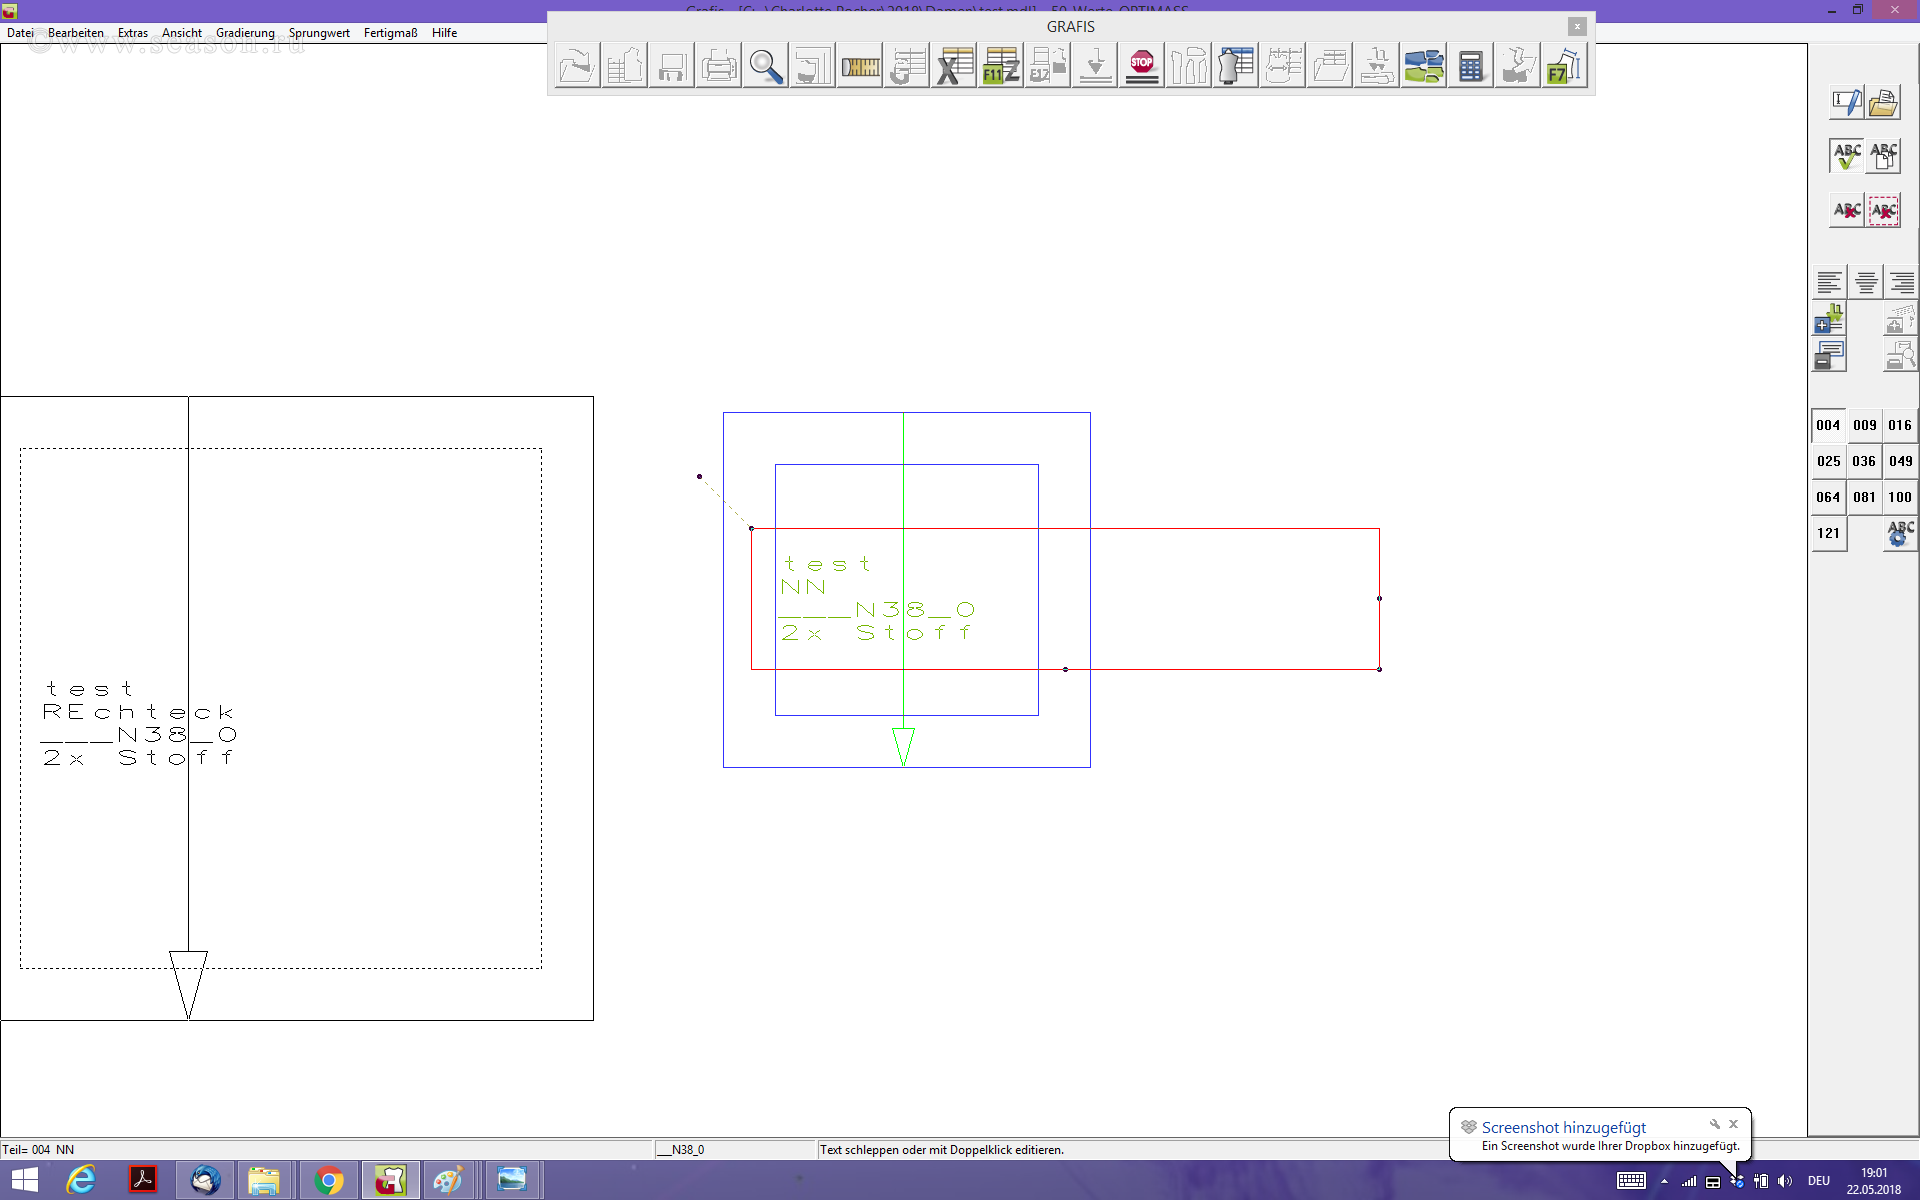1920x1200 pixels.
Task: Open the calculator tool
Action: (1470, 66)
